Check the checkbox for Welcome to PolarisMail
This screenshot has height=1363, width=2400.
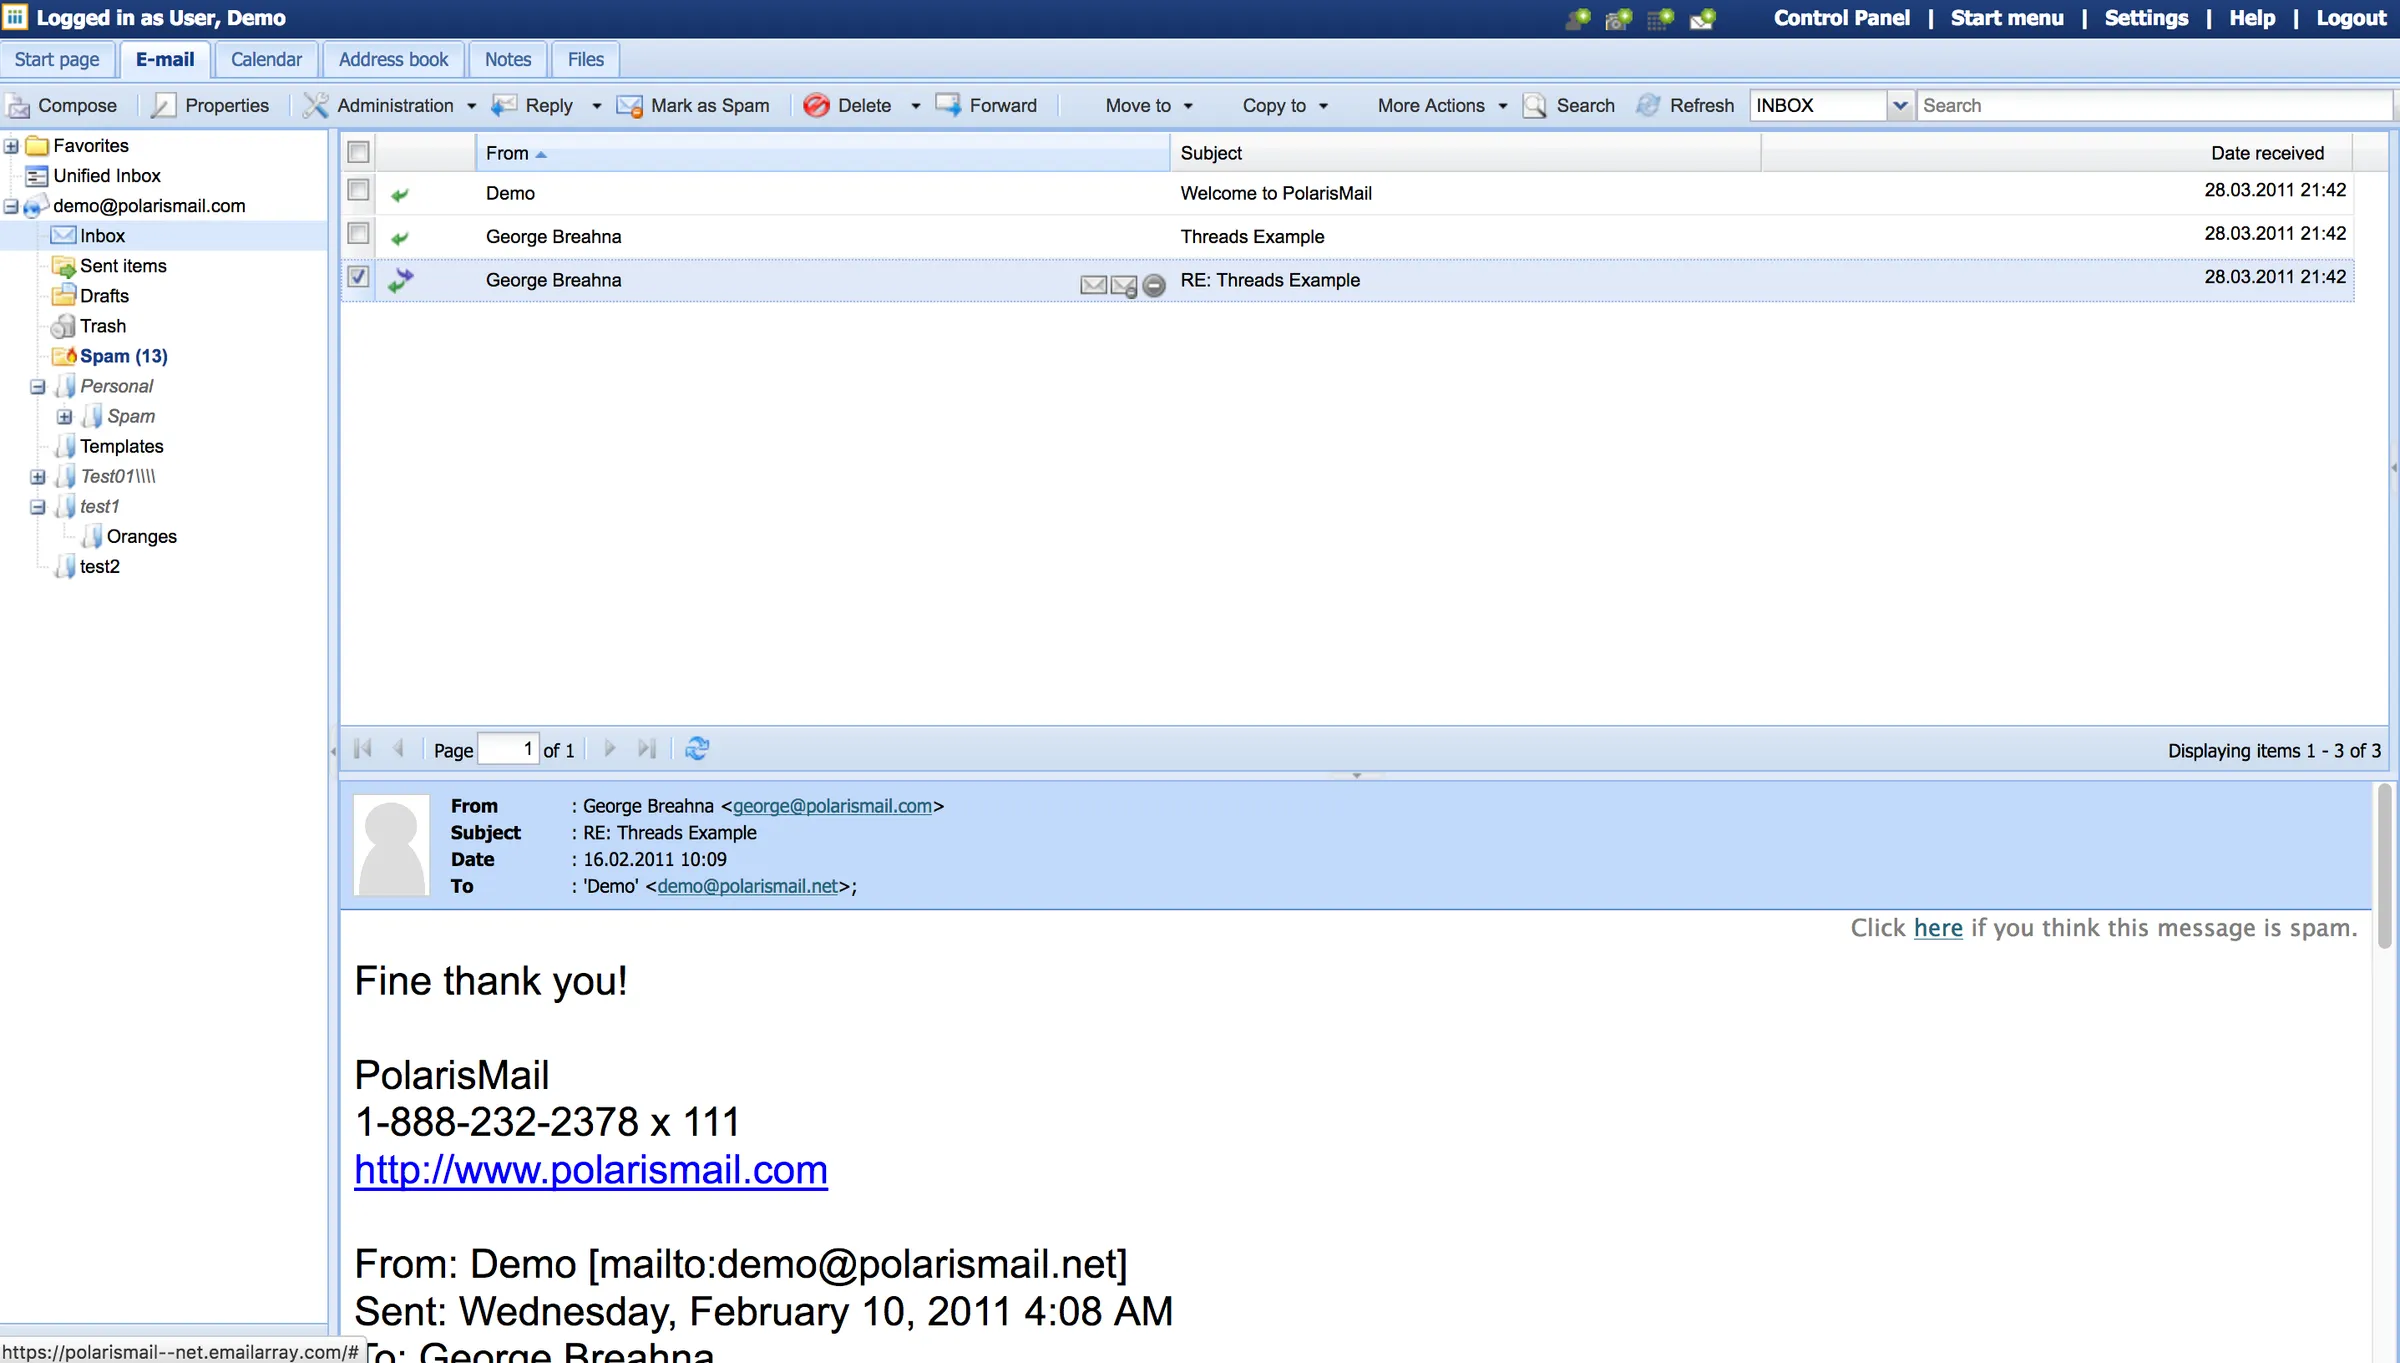coord(357,191)
